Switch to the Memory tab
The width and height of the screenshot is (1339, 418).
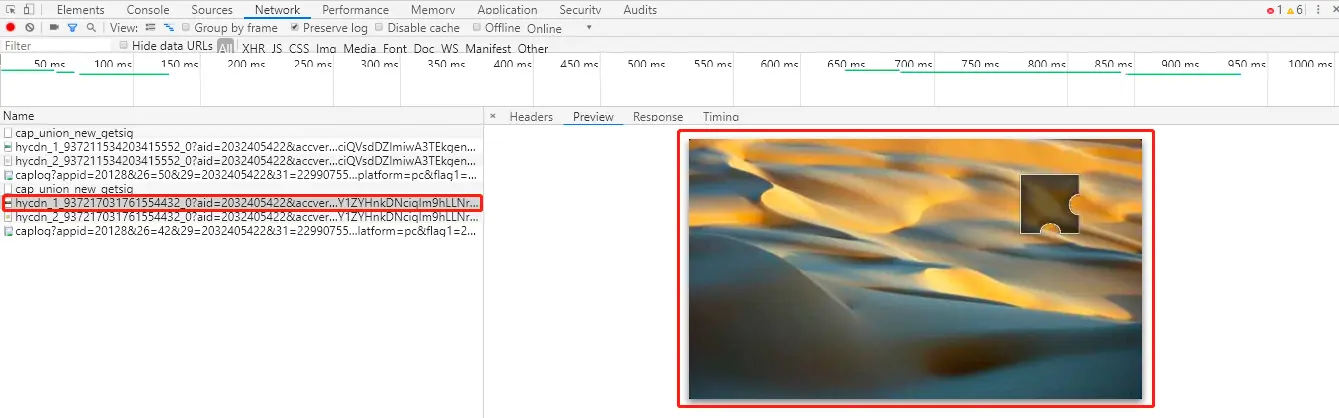click(x=433, y=9)
